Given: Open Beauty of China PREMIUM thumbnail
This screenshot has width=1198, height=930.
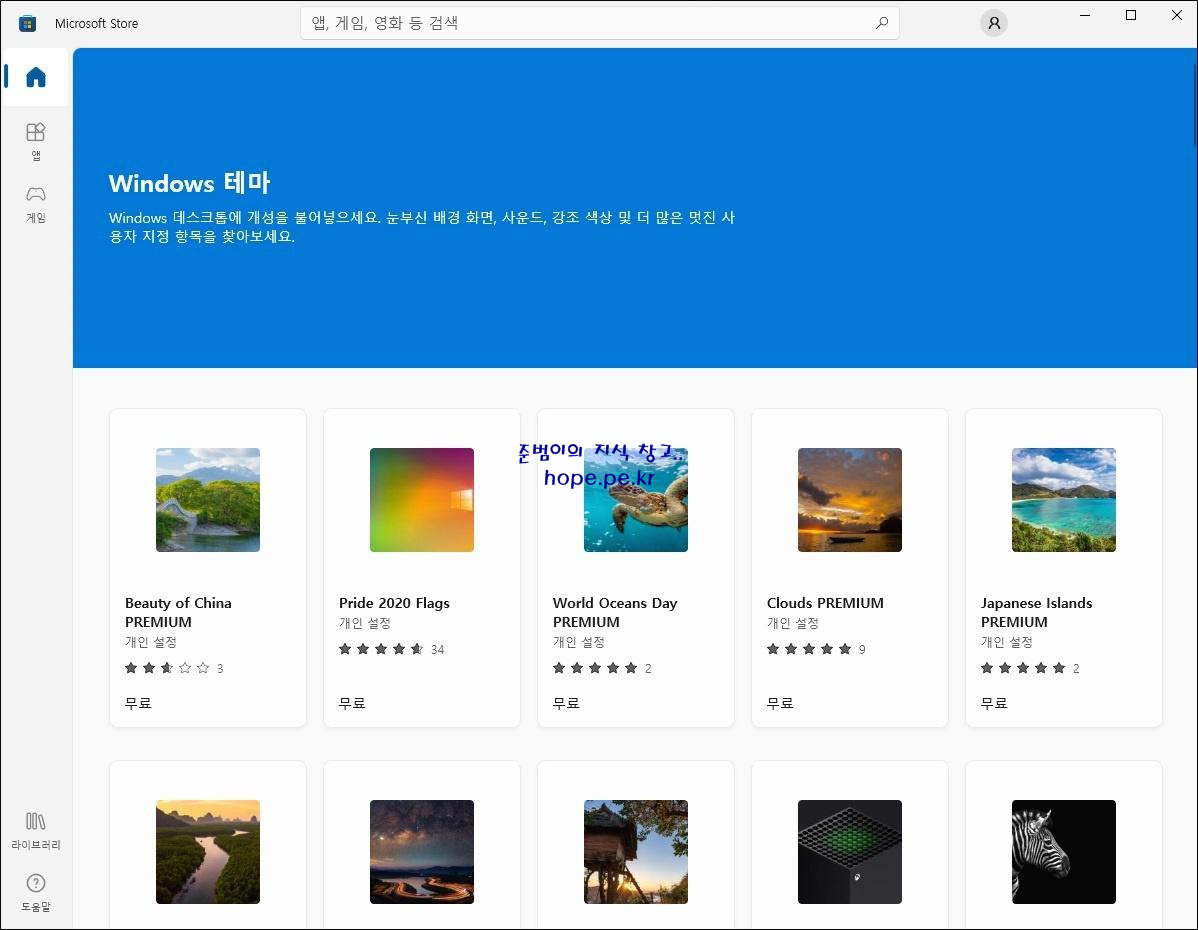Looking at the screenshot, I should pos(208,500).
